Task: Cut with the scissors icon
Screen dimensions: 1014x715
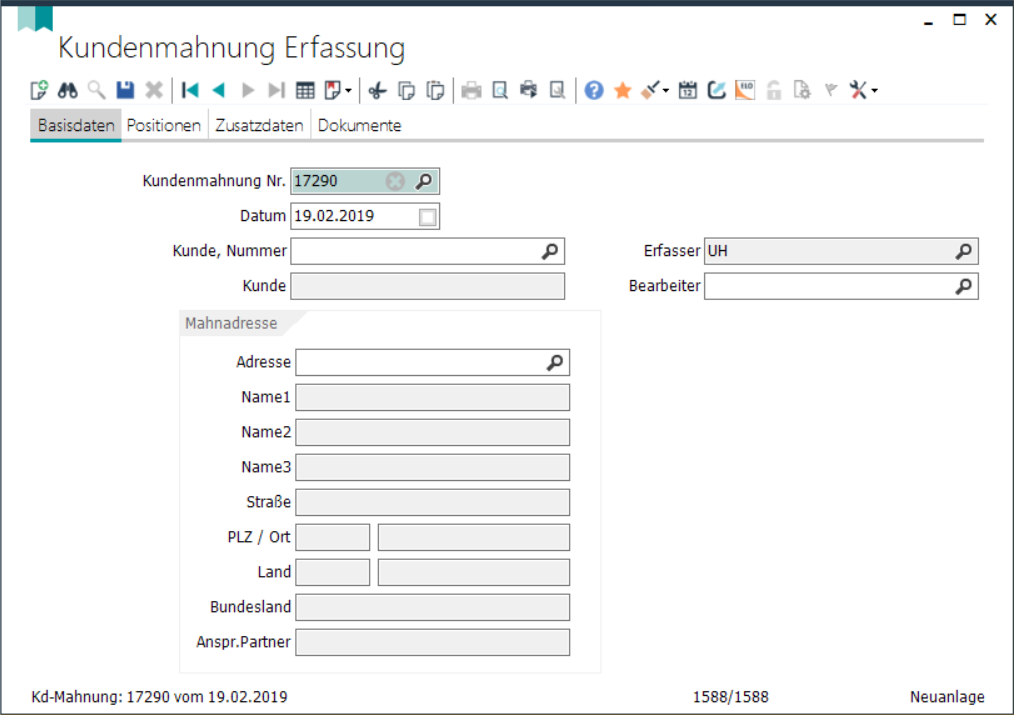Action: coord(377,90)
